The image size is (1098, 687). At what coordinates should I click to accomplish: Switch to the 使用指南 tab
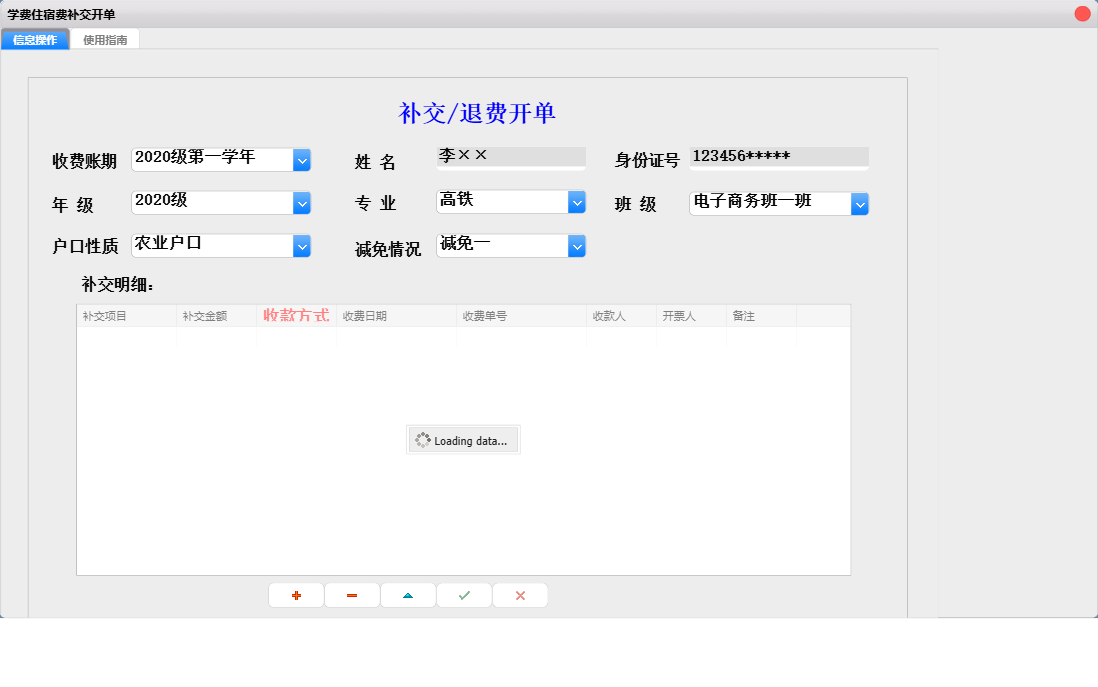pyautogui.click(x=105, y=40)
